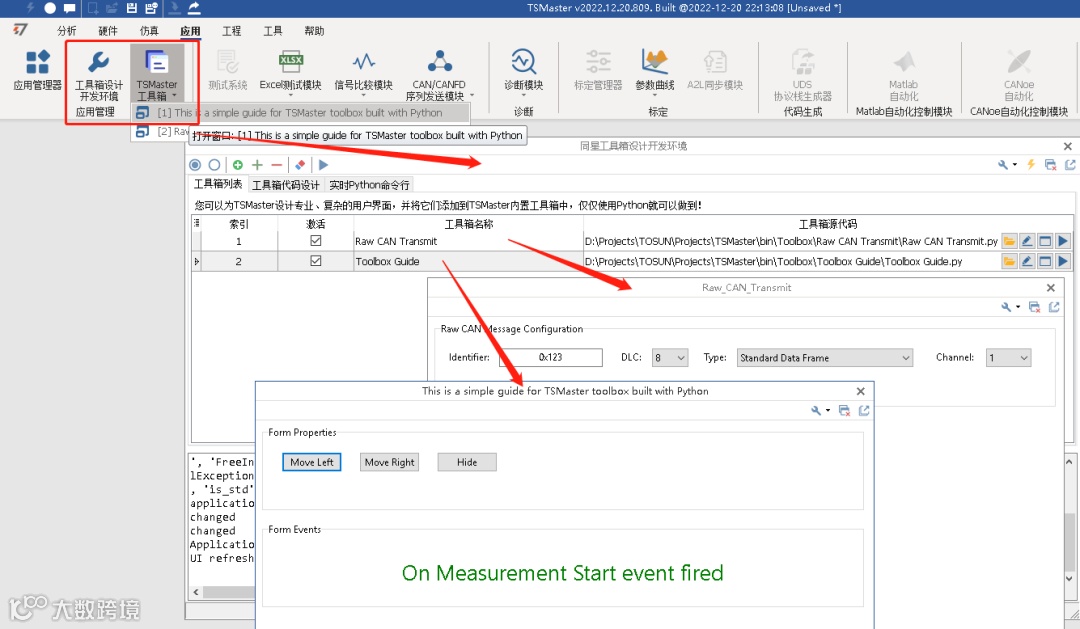Viewport: 1080px width, 629px height.
Task: Click the green plus icon in toolbox toolbar
Action: point(257,165)
